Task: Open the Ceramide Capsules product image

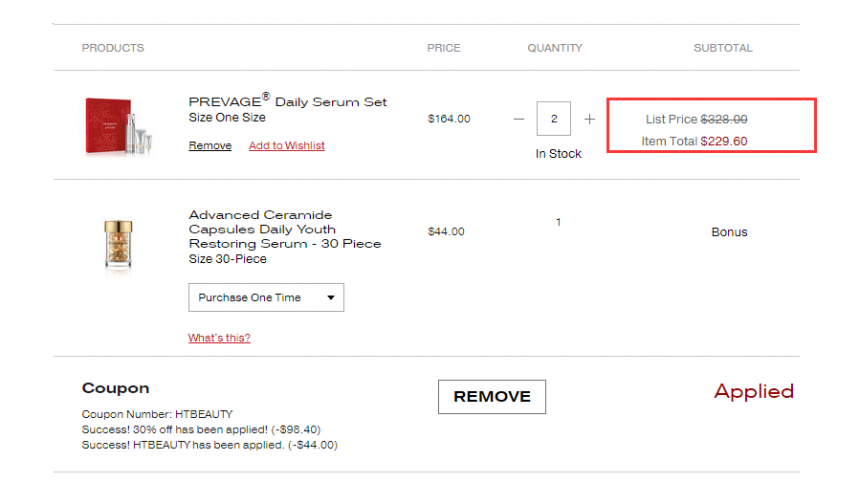Action: (x=118, y=244)
